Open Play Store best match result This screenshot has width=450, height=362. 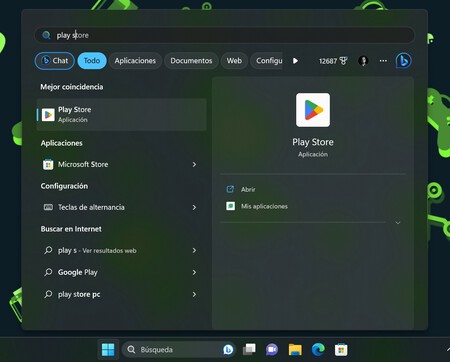click(121, 115)
